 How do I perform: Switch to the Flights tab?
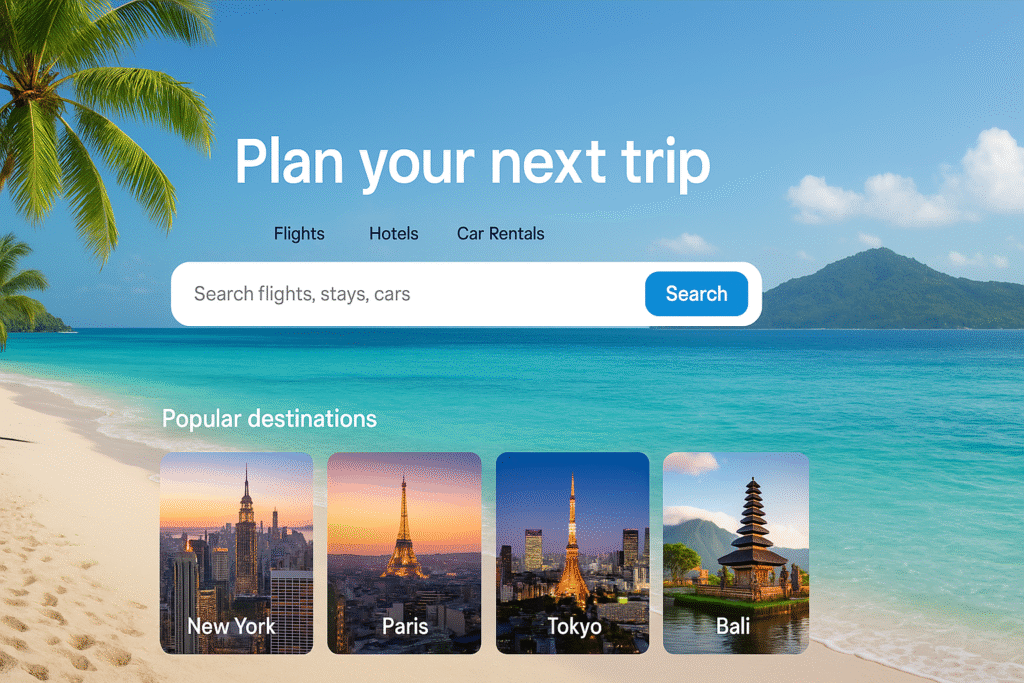(x=299, y=234)
